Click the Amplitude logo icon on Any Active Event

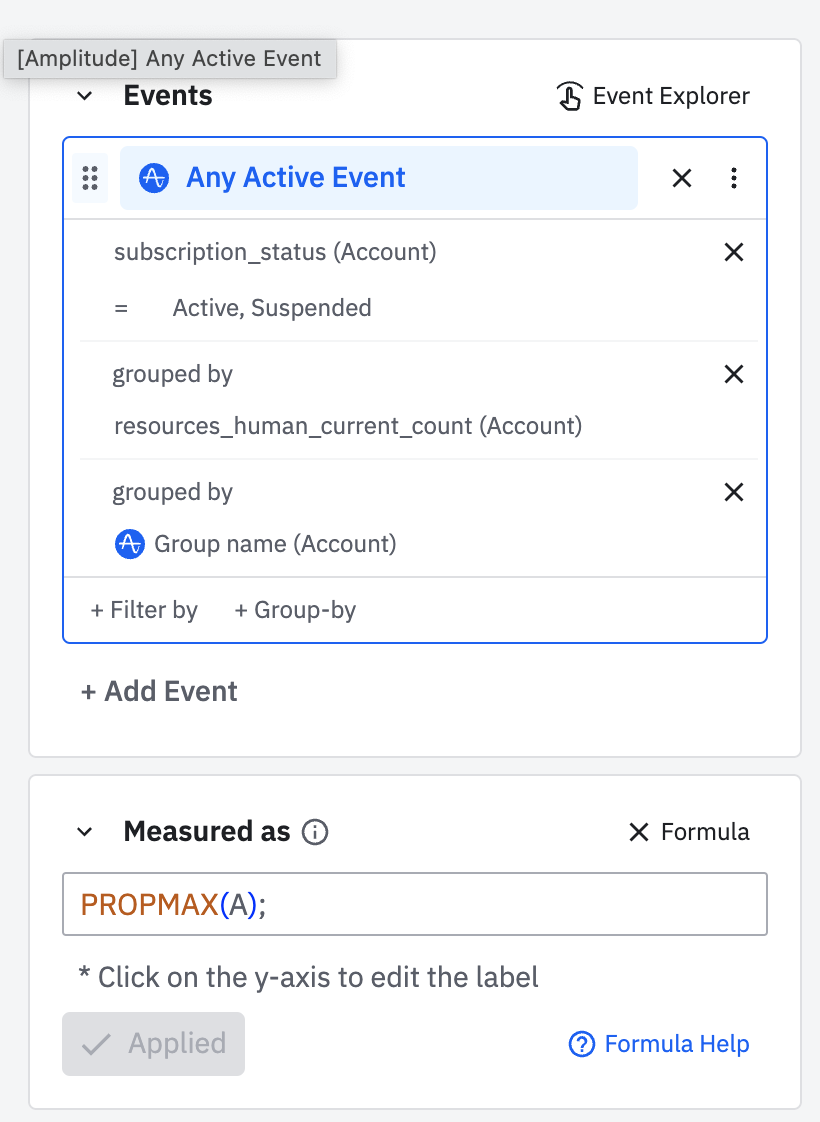[x=153, y=178]
